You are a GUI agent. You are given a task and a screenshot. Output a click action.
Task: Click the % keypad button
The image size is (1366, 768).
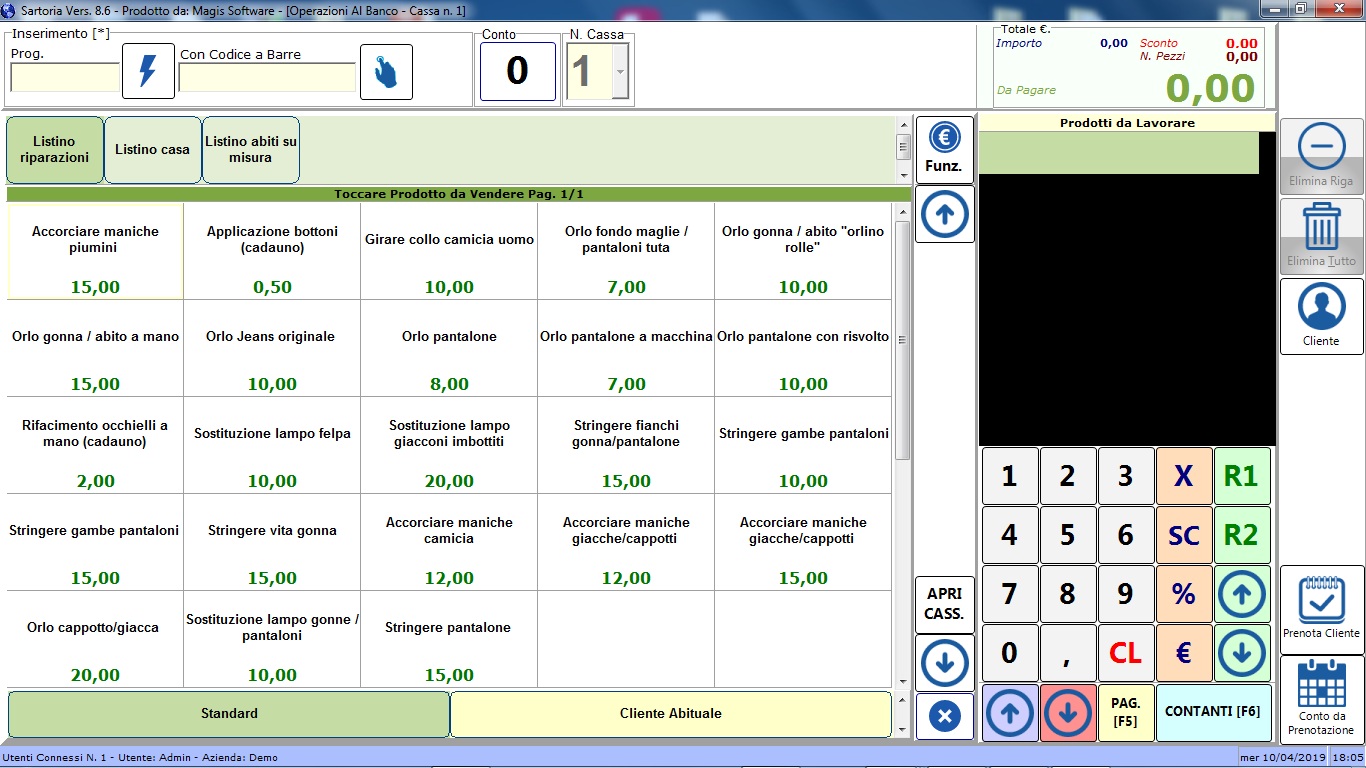[x=1184, y=594]
